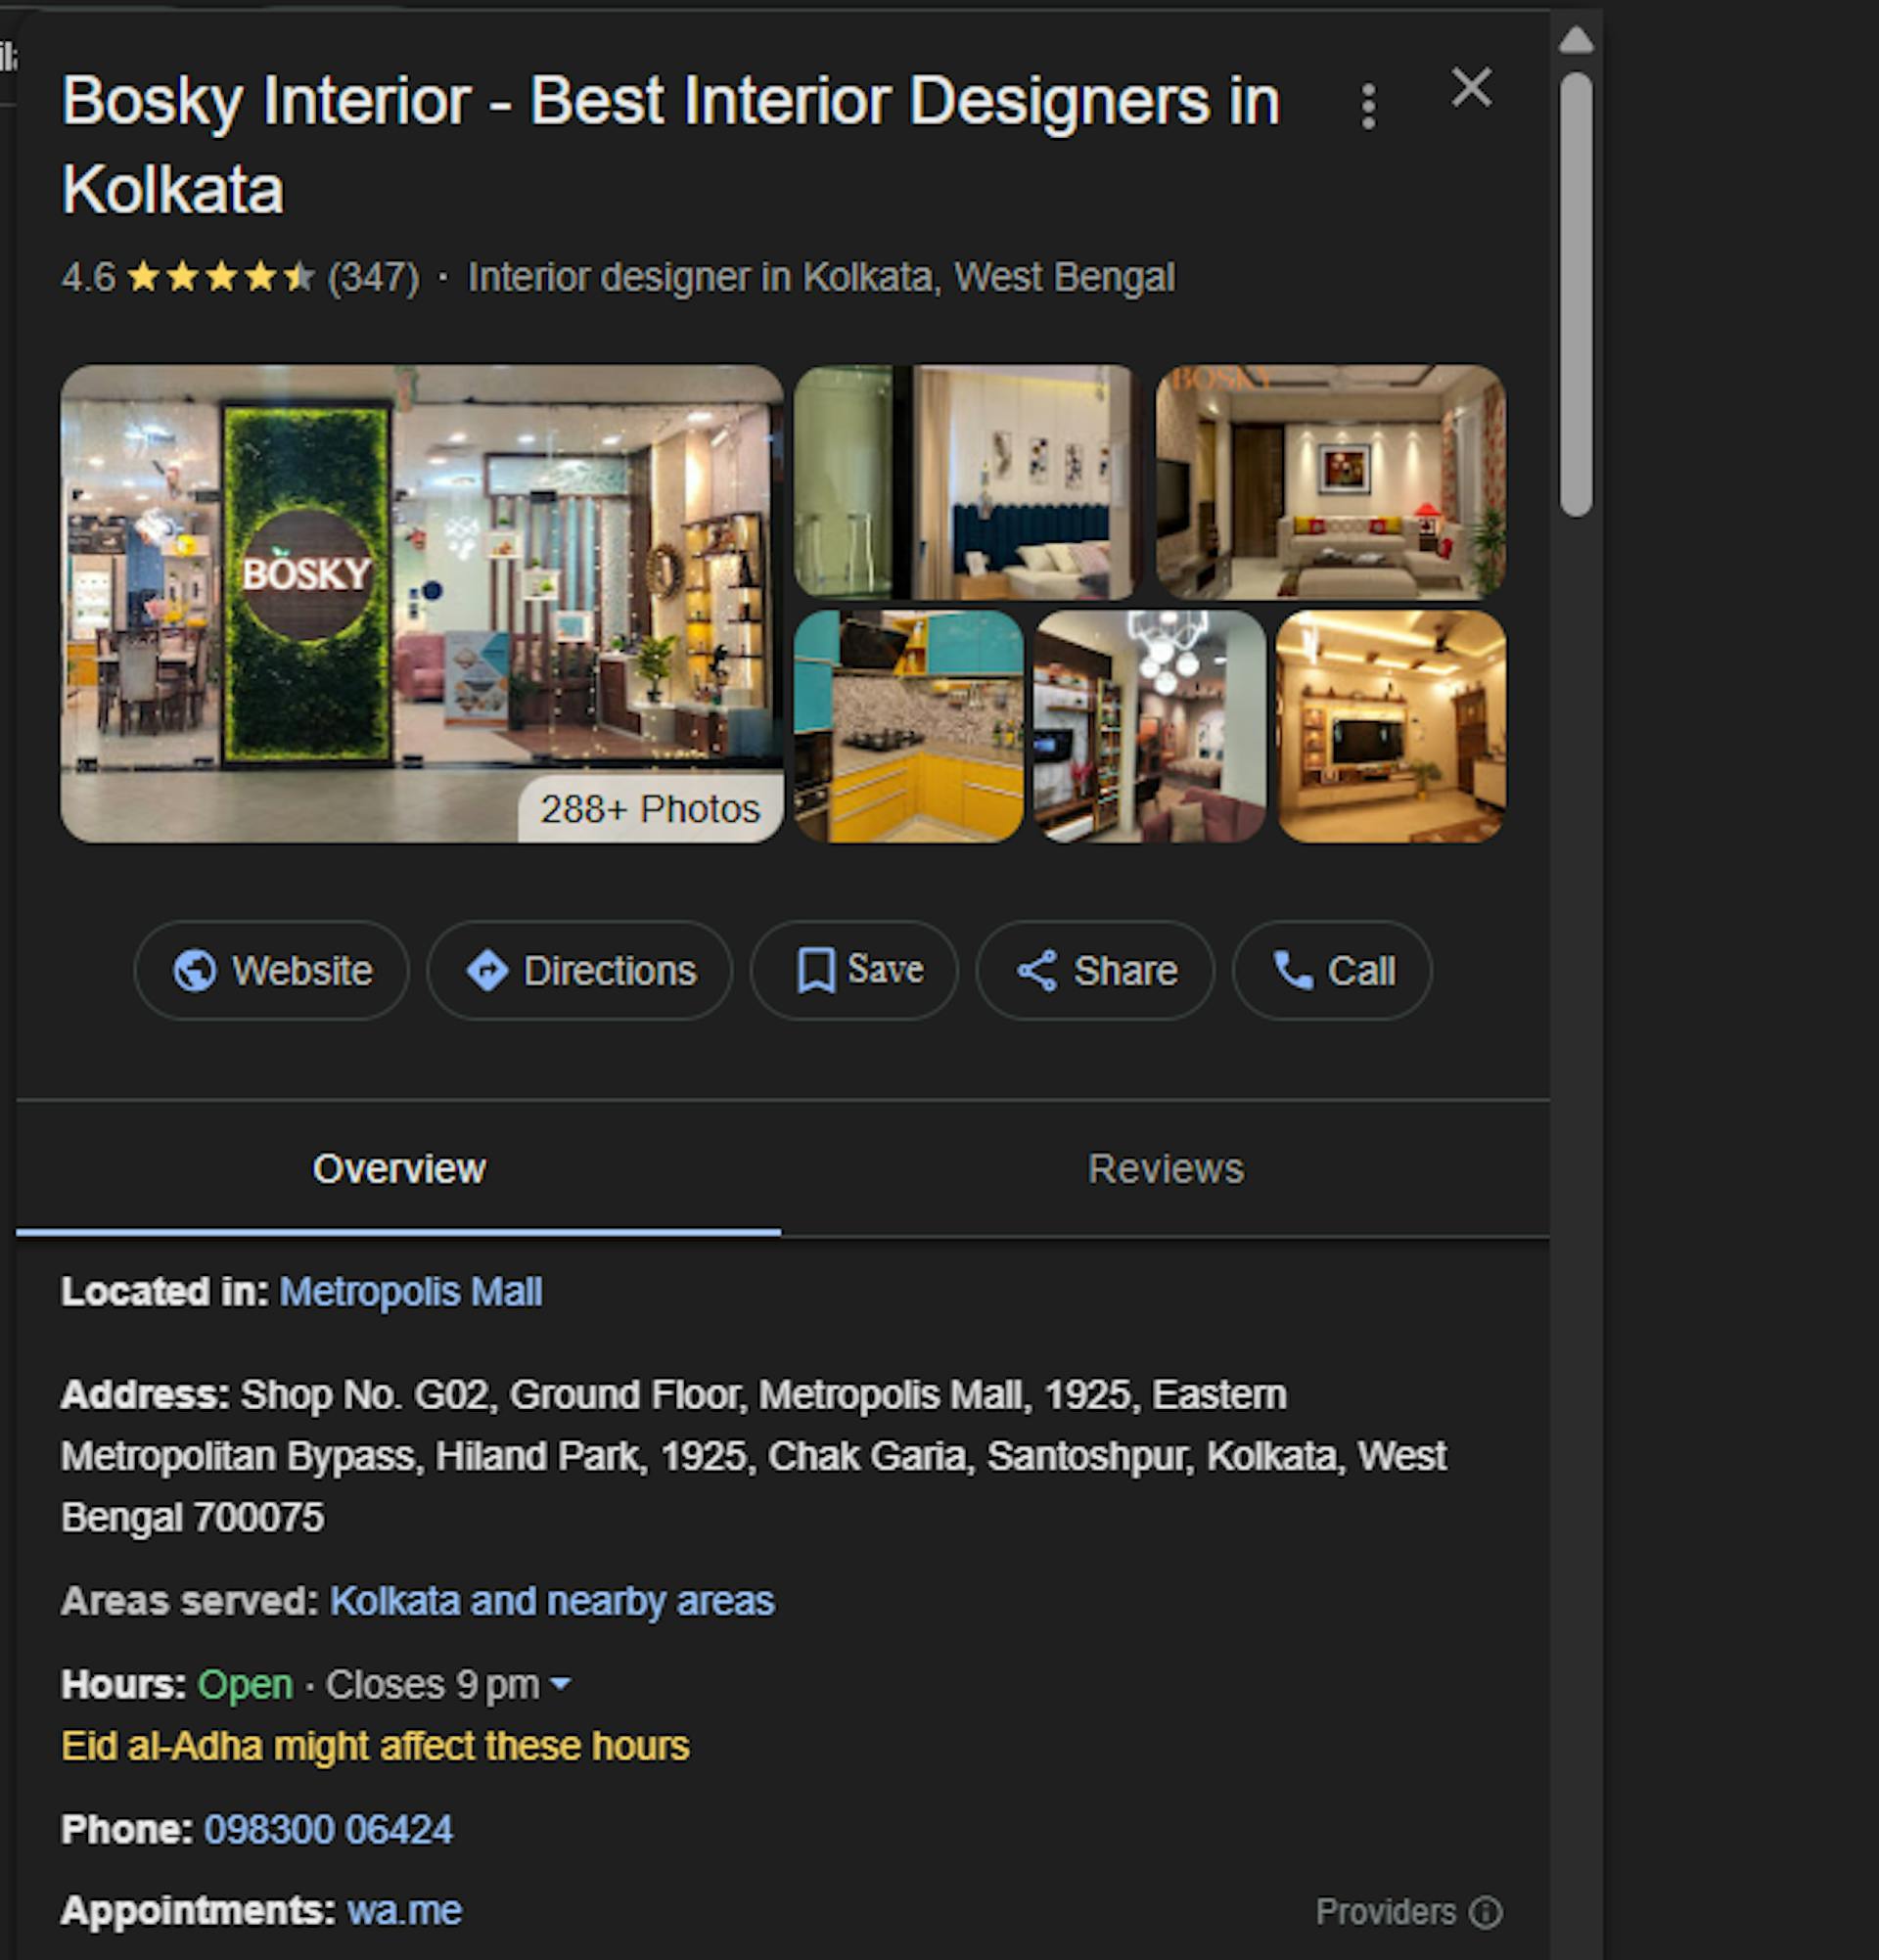View the Bosky storefront main photo
The image size is (1879, 1960).
click(421, 603)
